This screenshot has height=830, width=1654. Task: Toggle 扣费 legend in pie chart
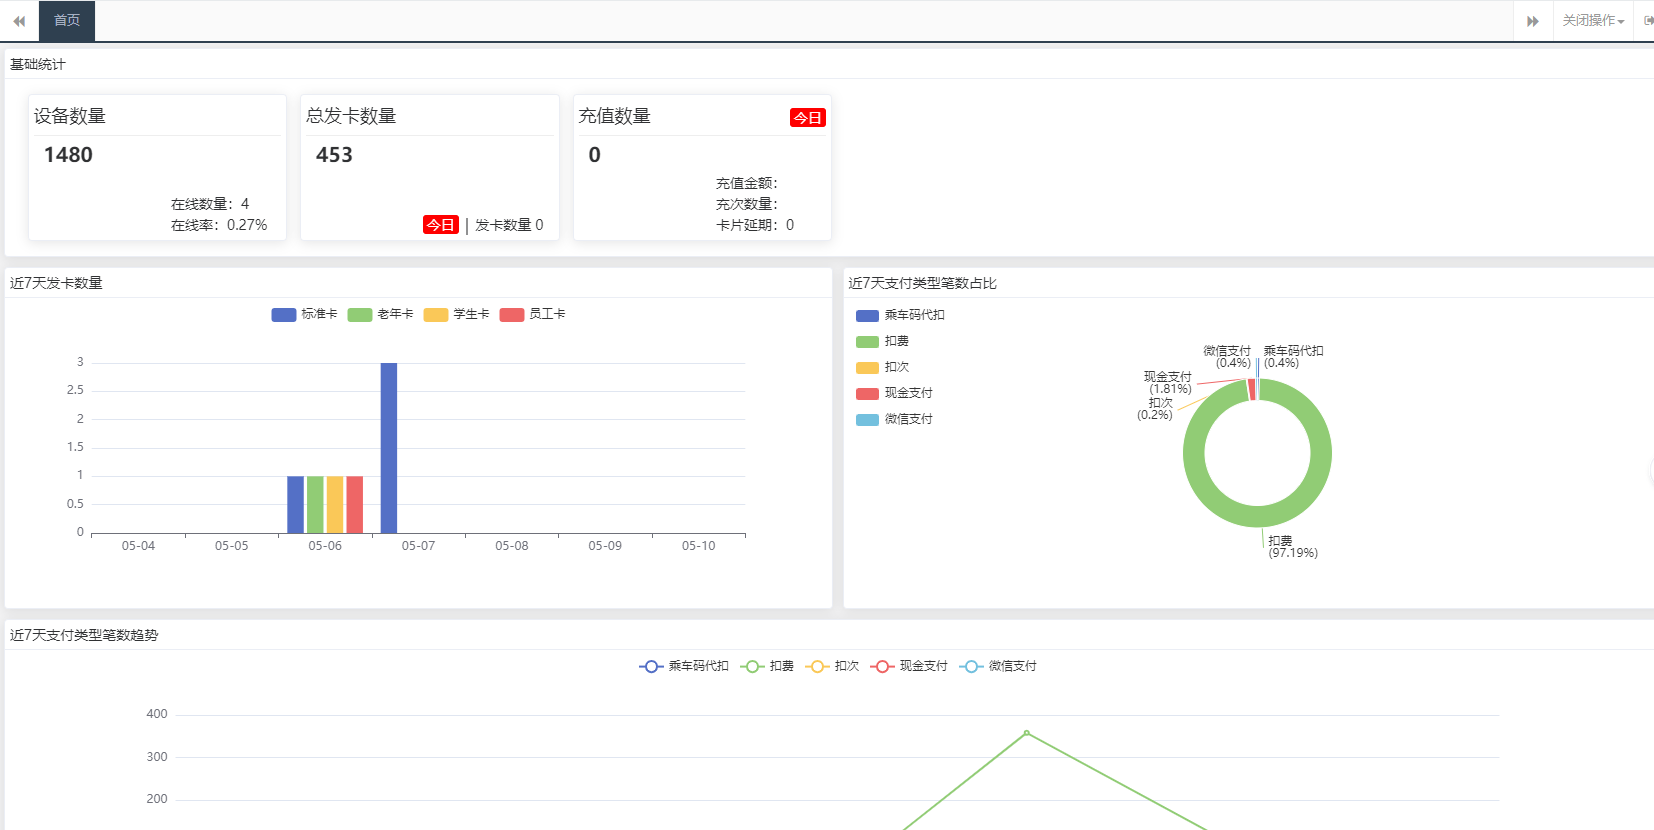(x=882, y=341)
